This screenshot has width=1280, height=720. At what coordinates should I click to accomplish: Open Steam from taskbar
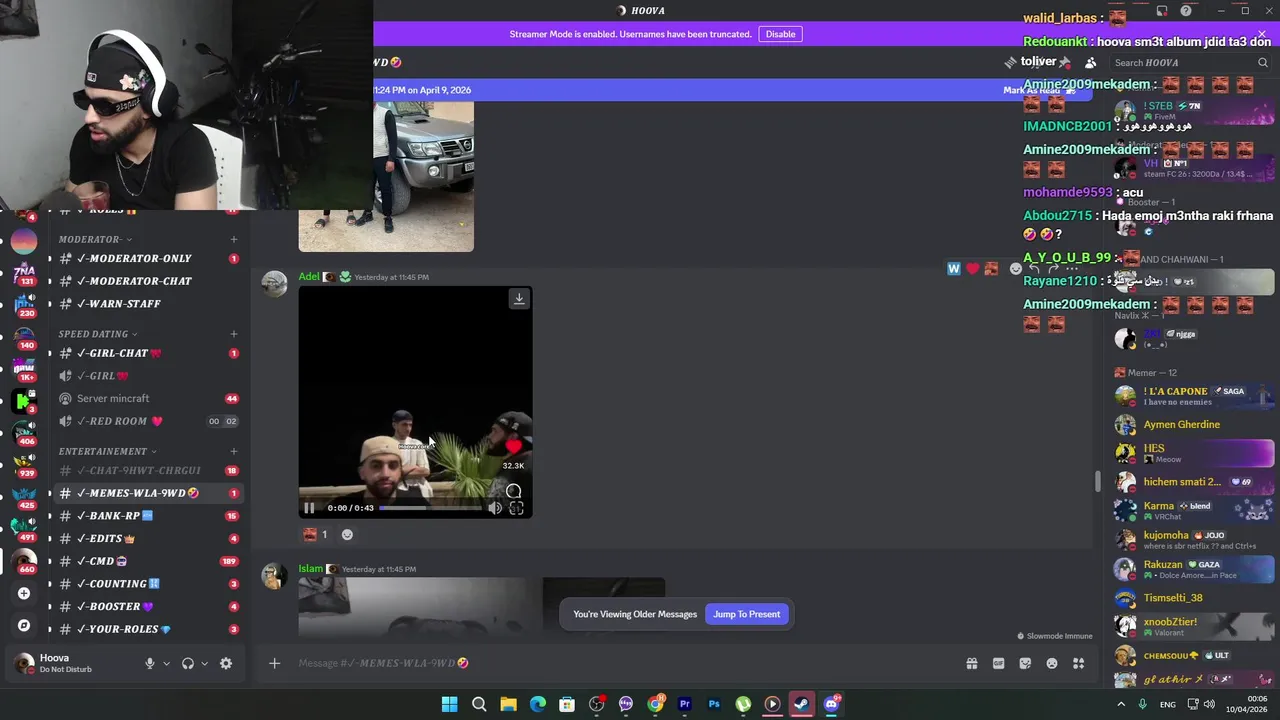click(802, 704)
